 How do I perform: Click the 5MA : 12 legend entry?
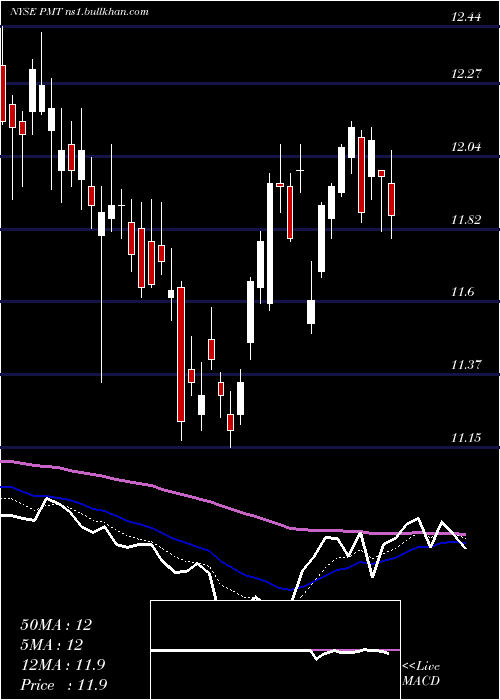pos(51,645)
